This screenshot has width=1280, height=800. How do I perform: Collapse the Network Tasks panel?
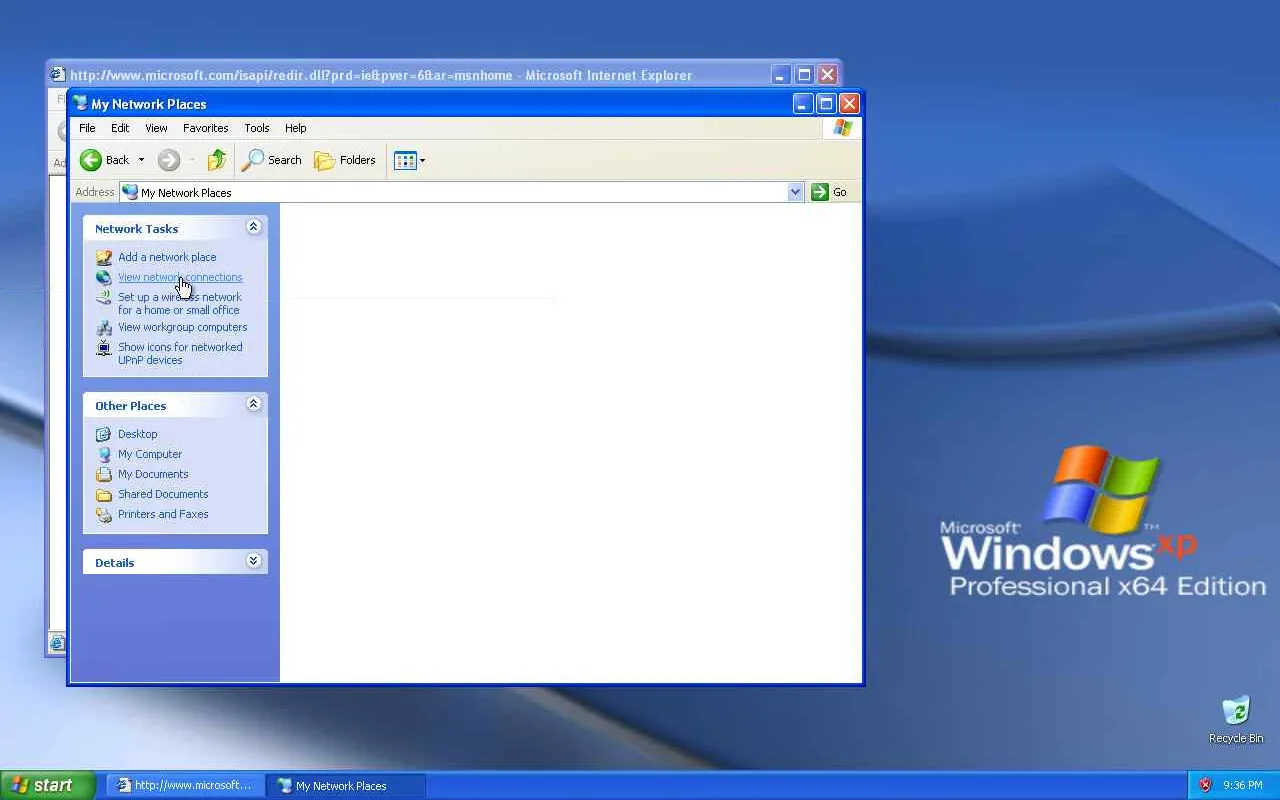[253, 227]
